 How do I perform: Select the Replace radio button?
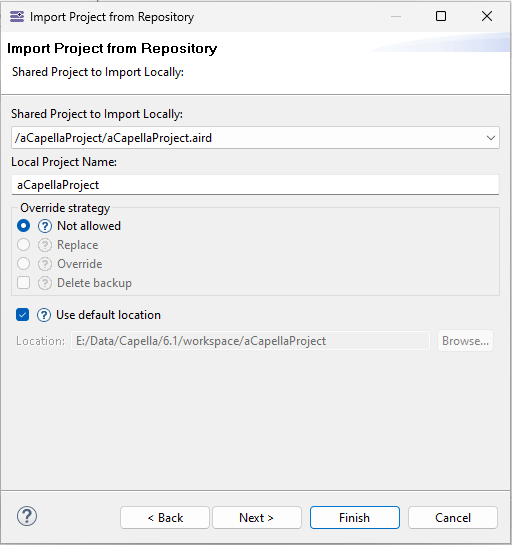tap(23, 245)
